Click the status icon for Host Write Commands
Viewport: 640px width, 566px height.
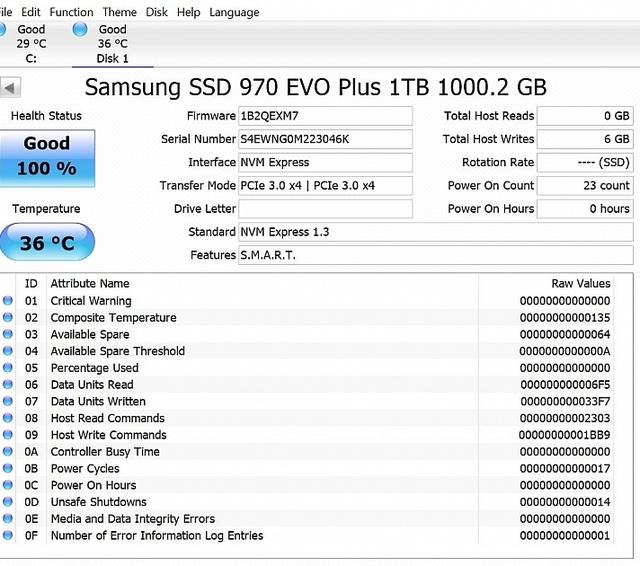coord(8,435)
